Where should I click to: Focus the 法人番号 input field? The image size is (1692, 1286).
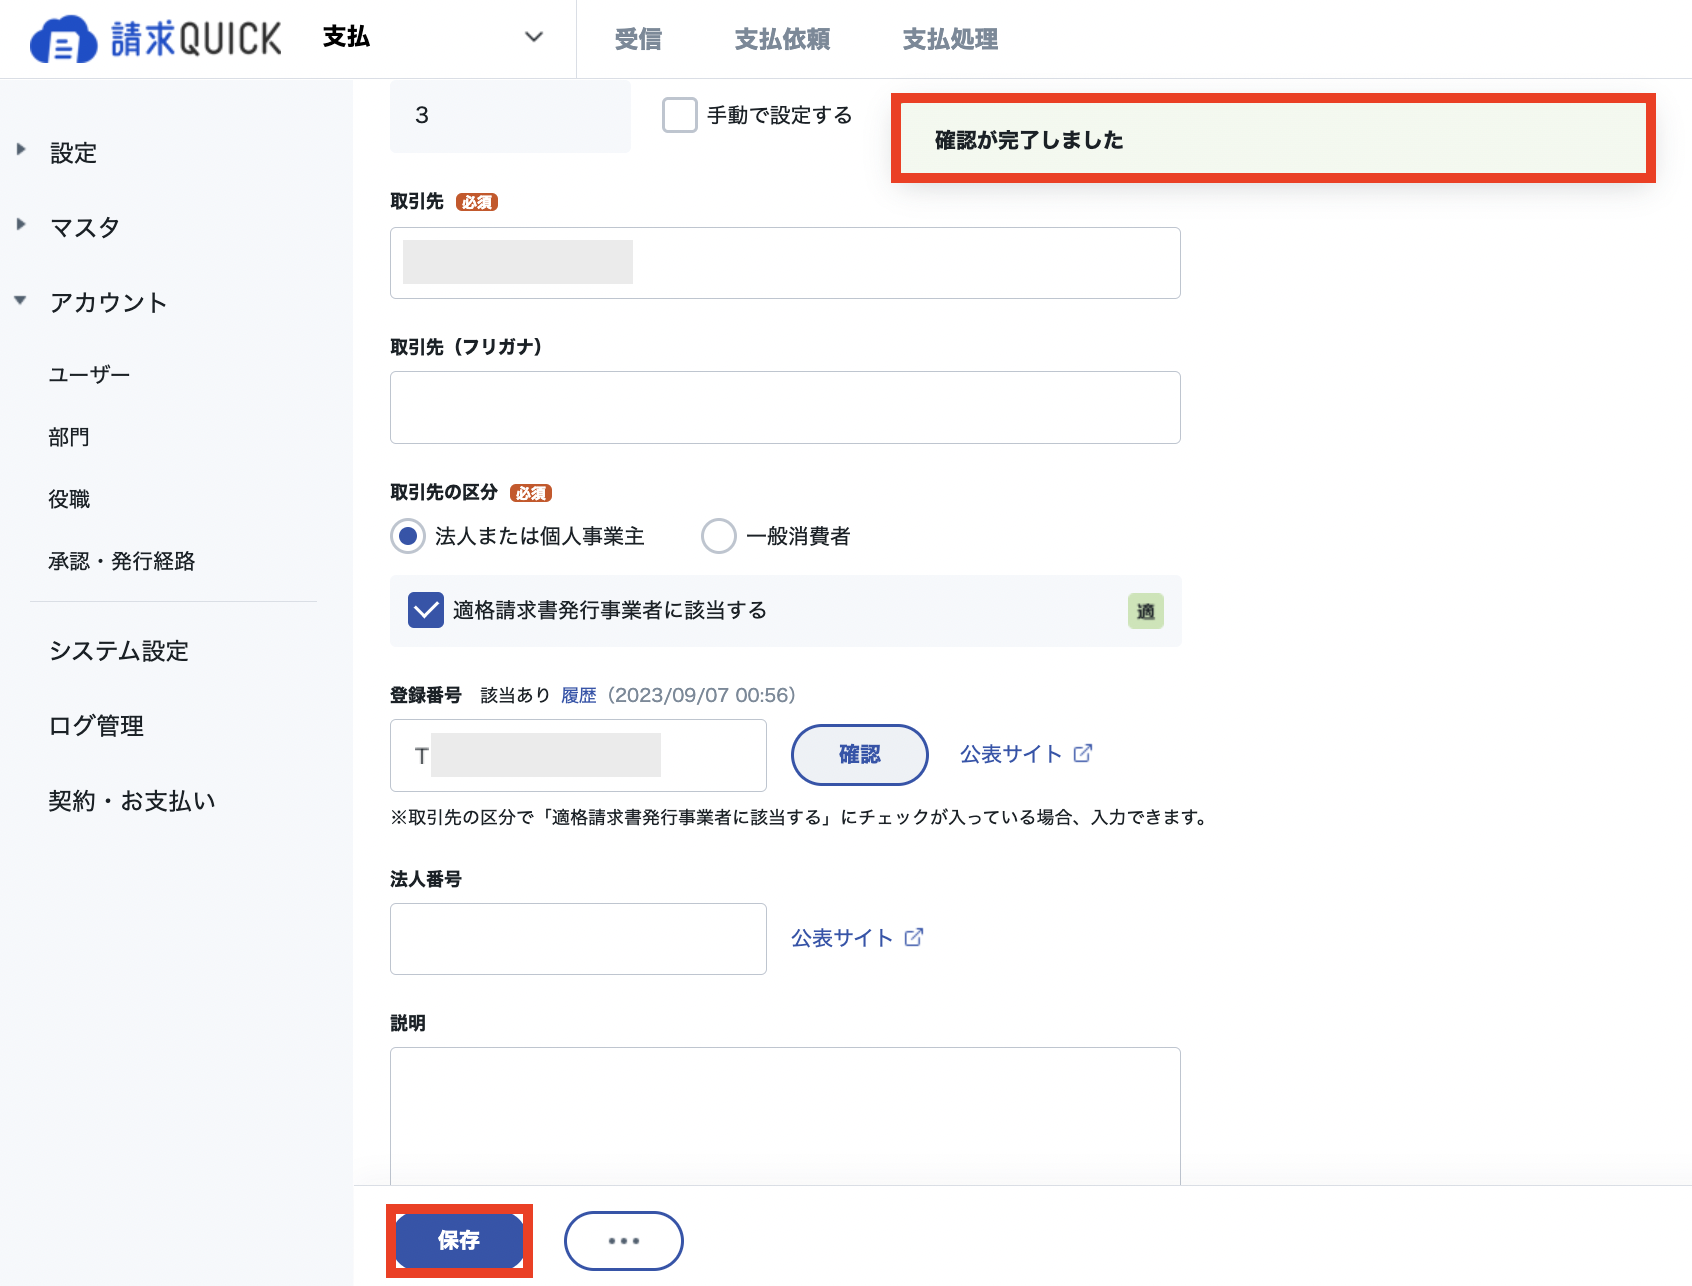click(x=578, y=939)
